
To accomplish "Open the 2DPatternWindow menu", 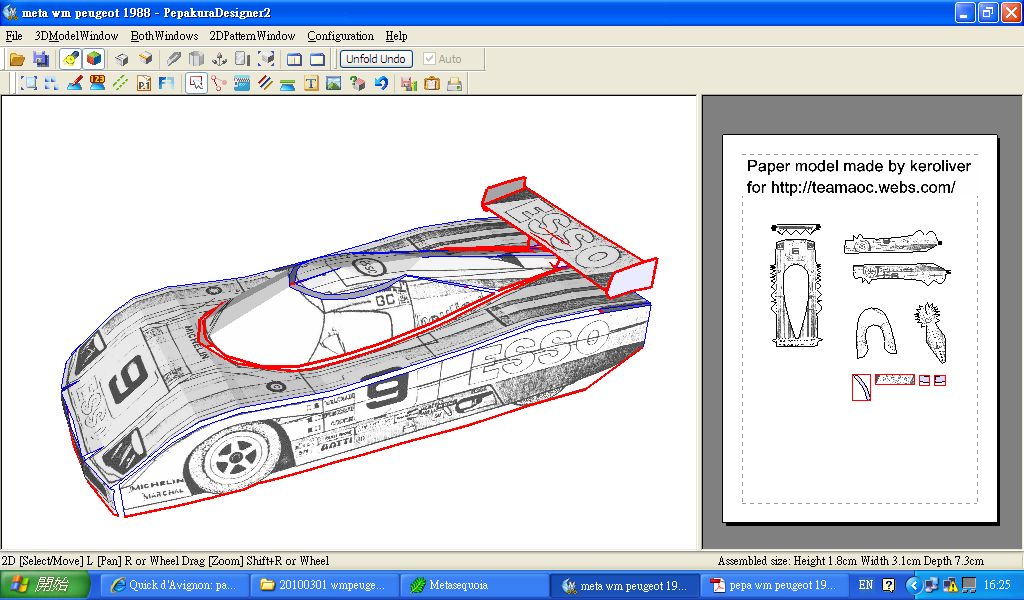I will click(252, 36).
